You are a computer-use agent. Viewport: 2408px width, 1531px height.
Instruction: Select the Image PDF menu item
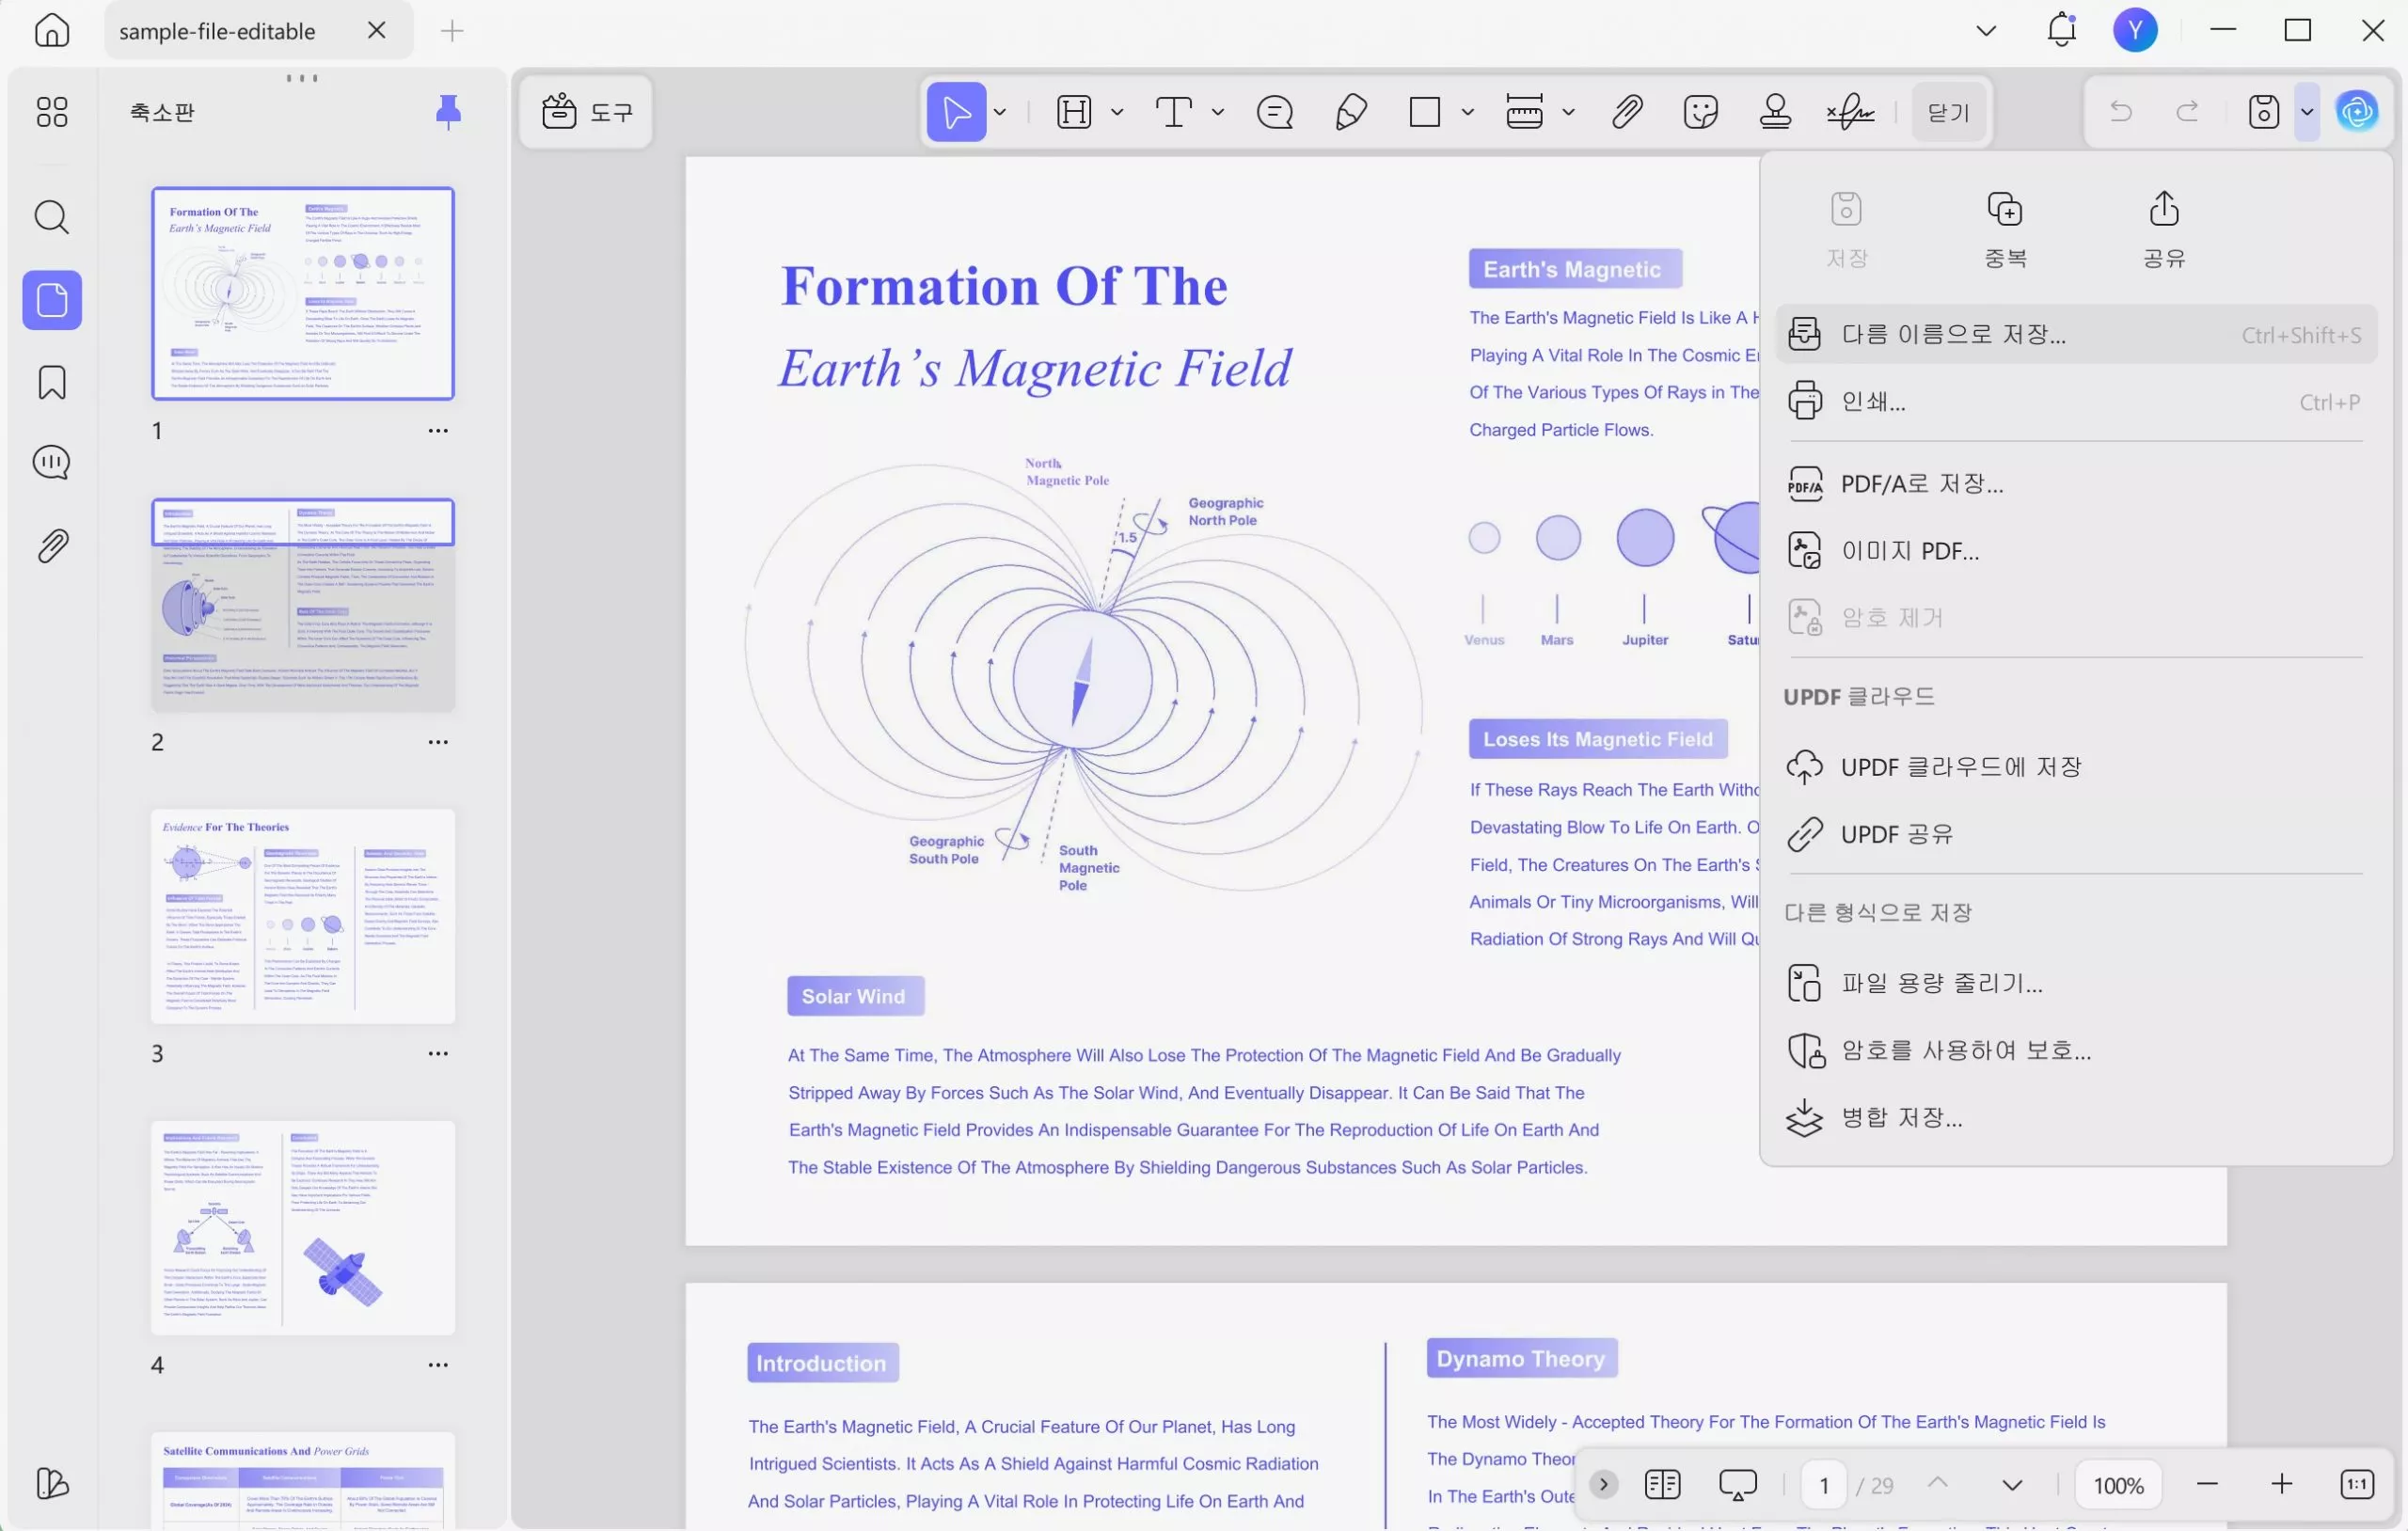2075,551
